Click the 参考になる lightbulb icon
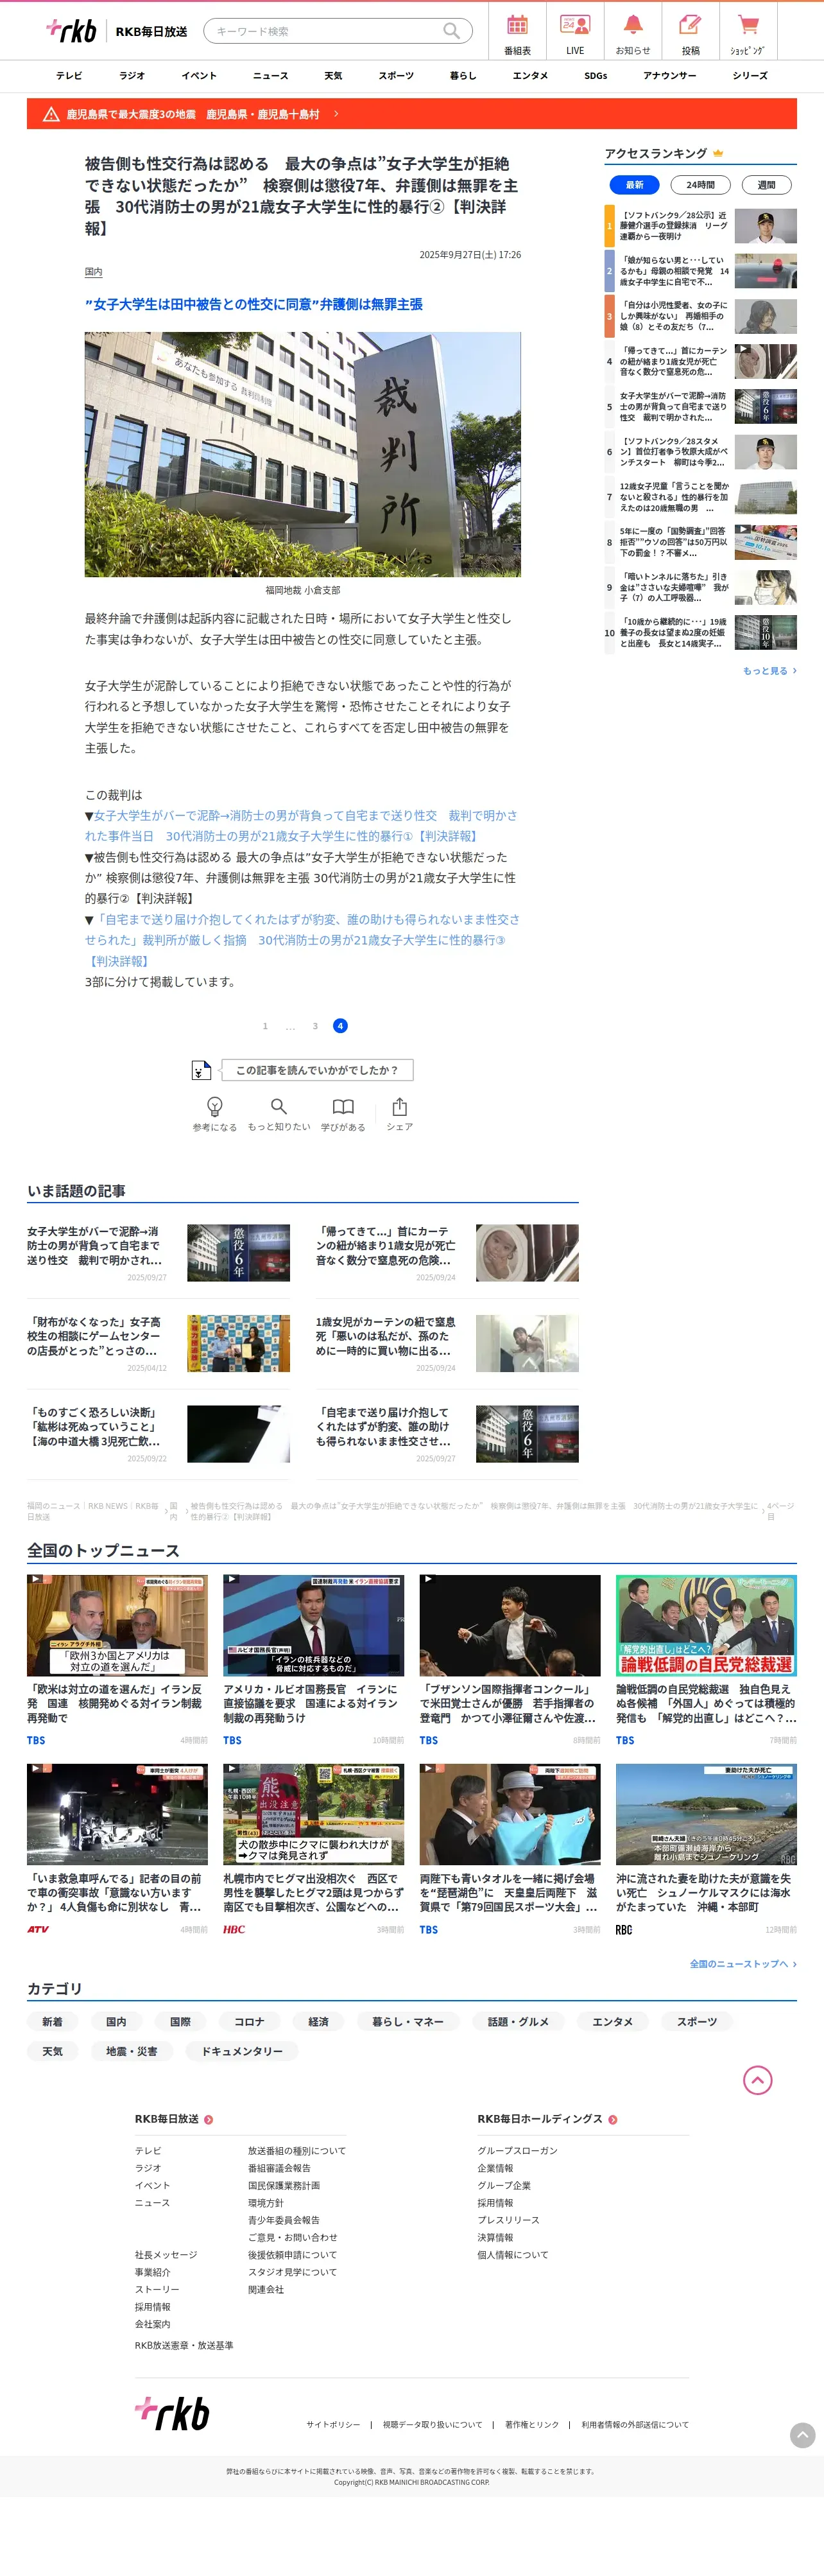The height and width of the screenshot is (2576, 824). pos(215,1106)
